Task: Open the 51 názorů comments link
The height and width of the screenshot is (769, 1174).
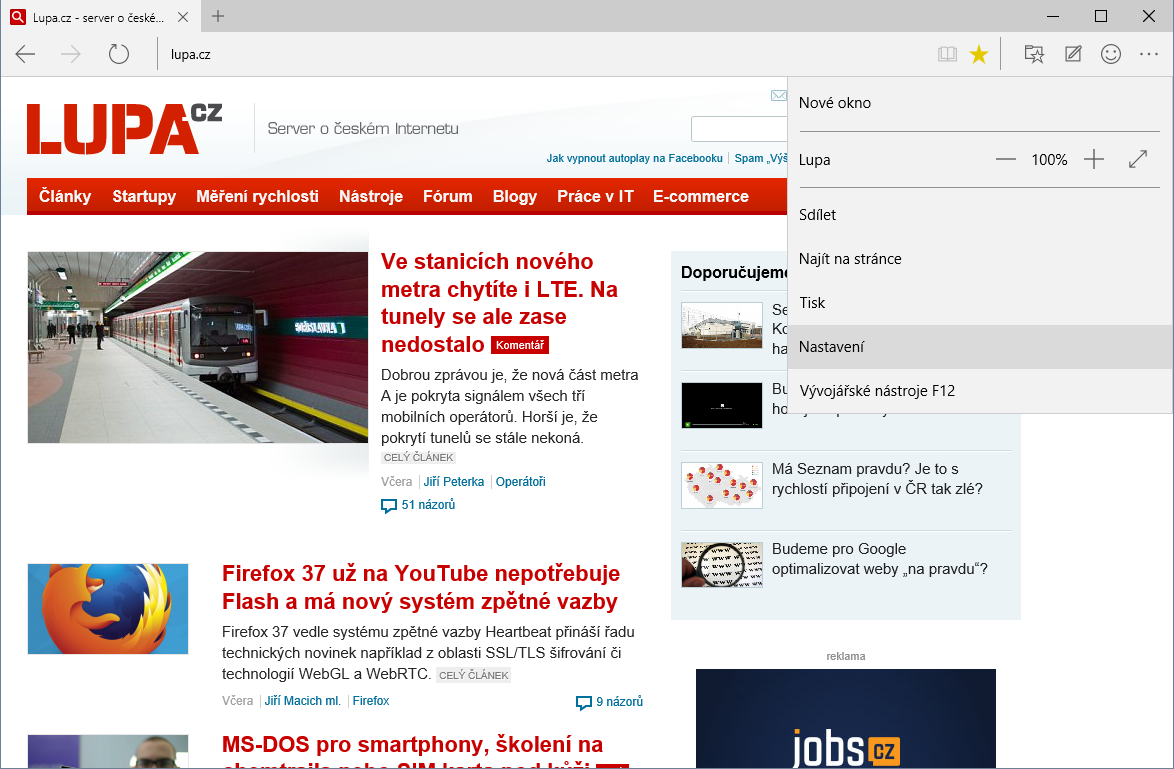Action: 428,505
